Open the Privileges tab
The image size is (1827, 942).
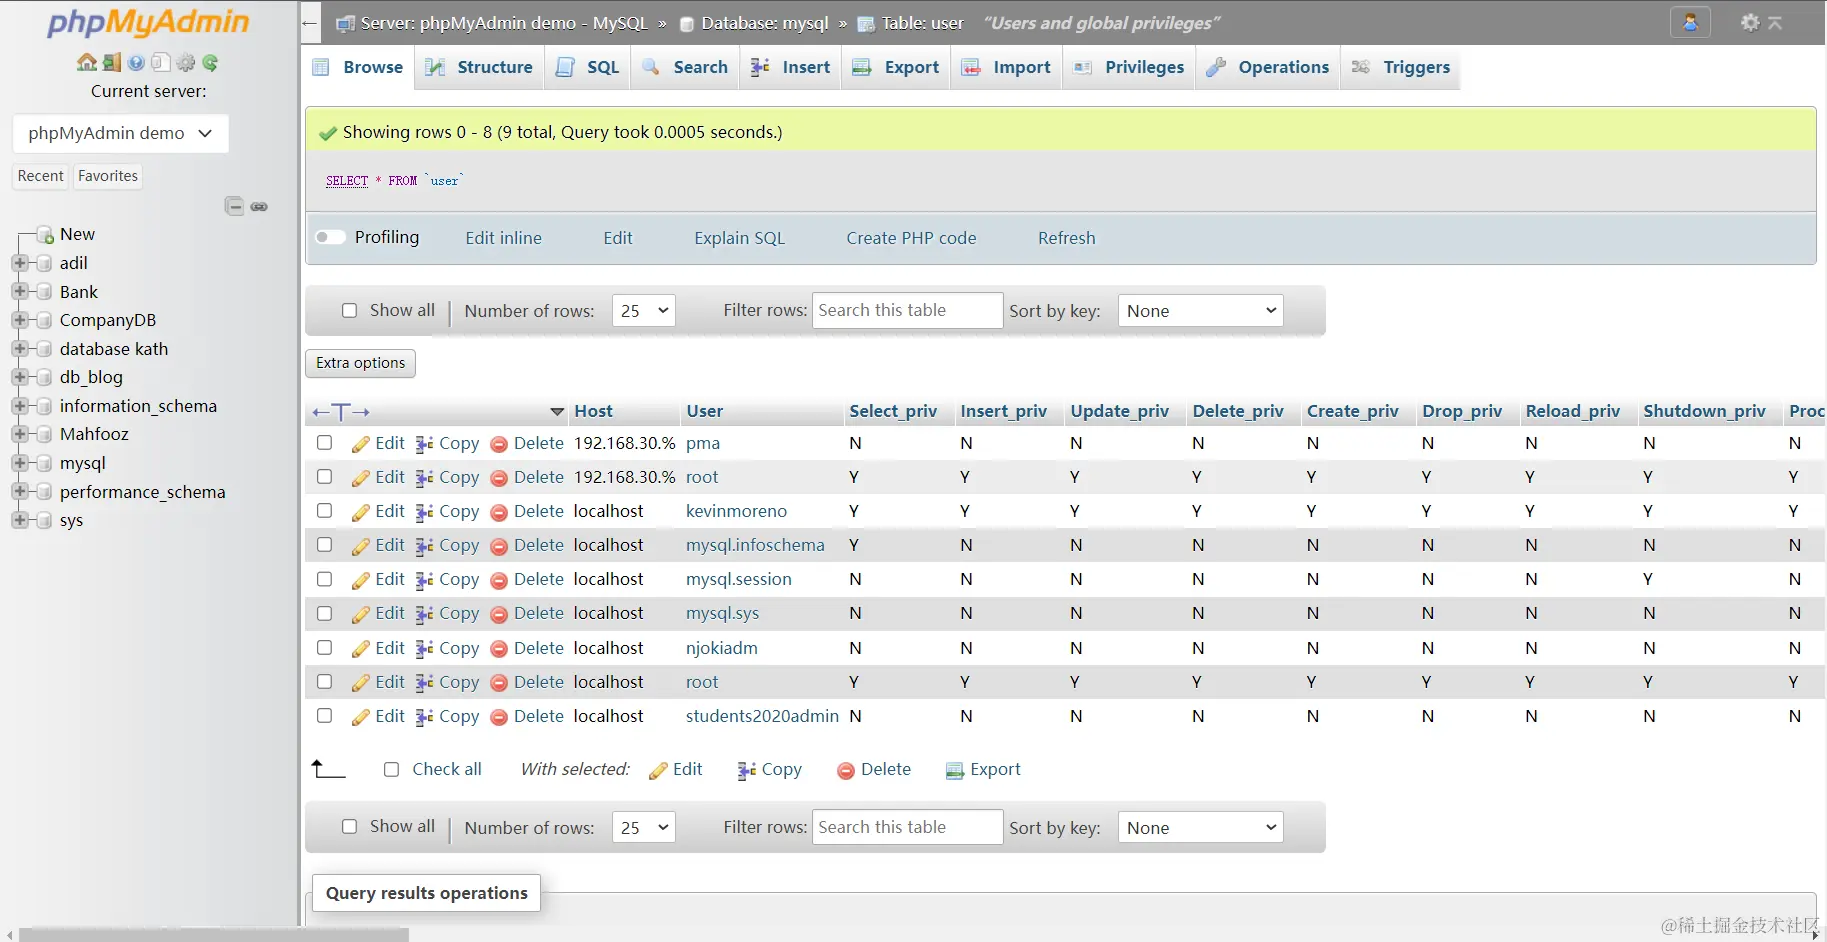1129,67
